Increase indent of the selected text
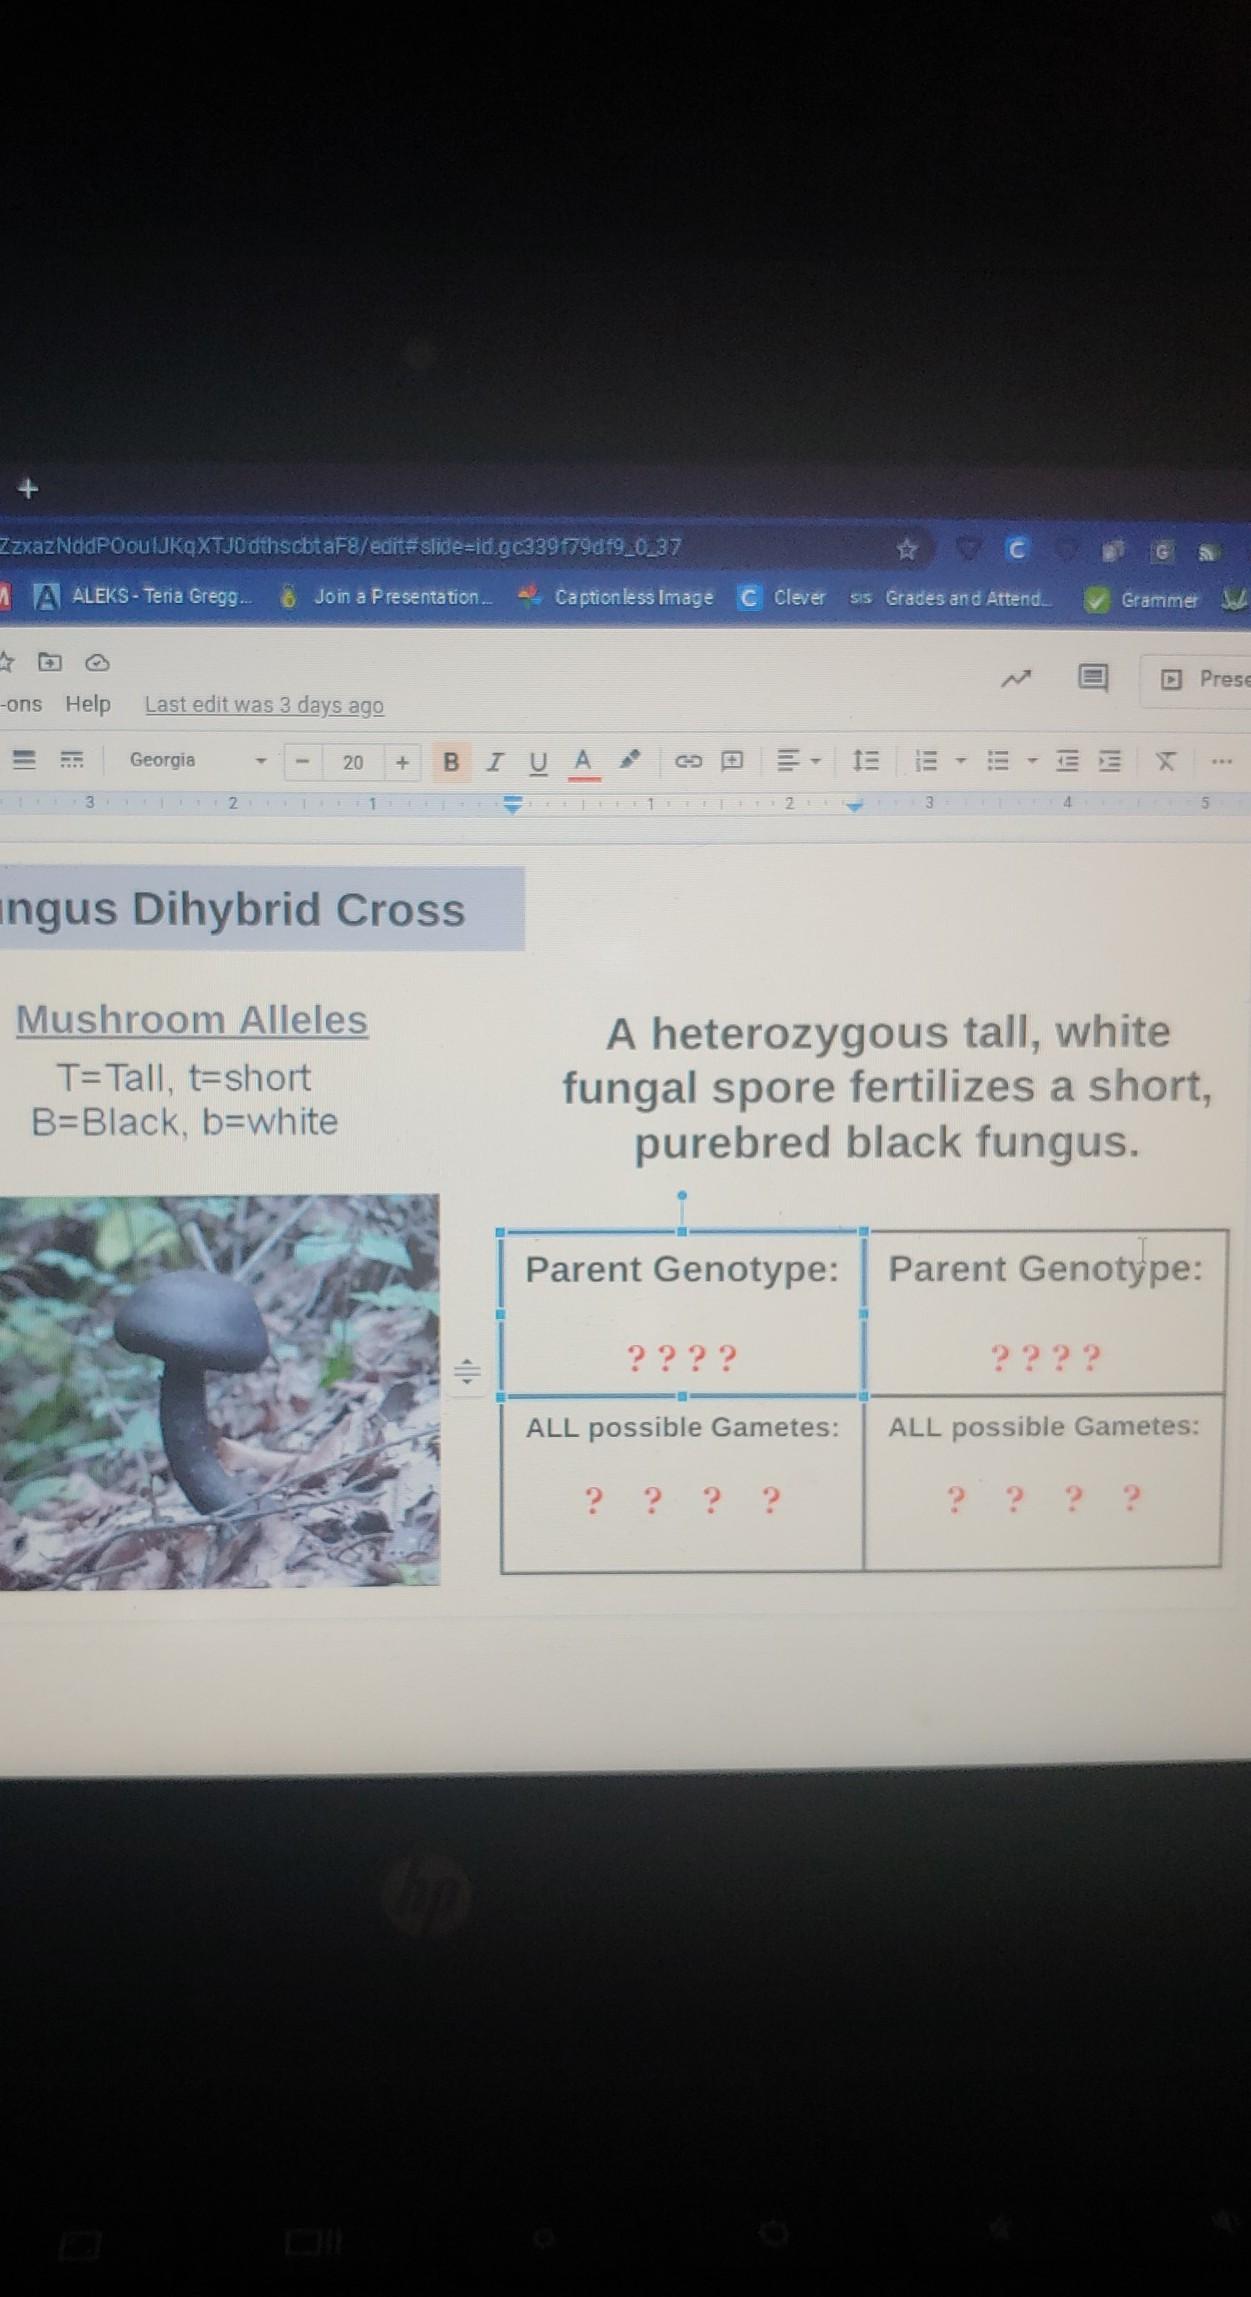 coord(1110,761)
